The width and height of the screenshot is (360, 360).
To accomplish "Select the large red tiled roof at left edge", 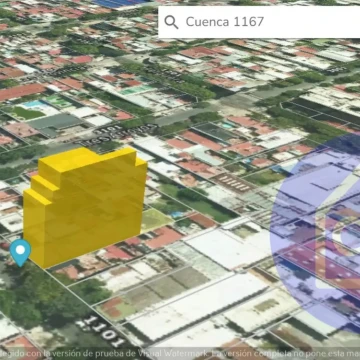I will click(21, 91).
